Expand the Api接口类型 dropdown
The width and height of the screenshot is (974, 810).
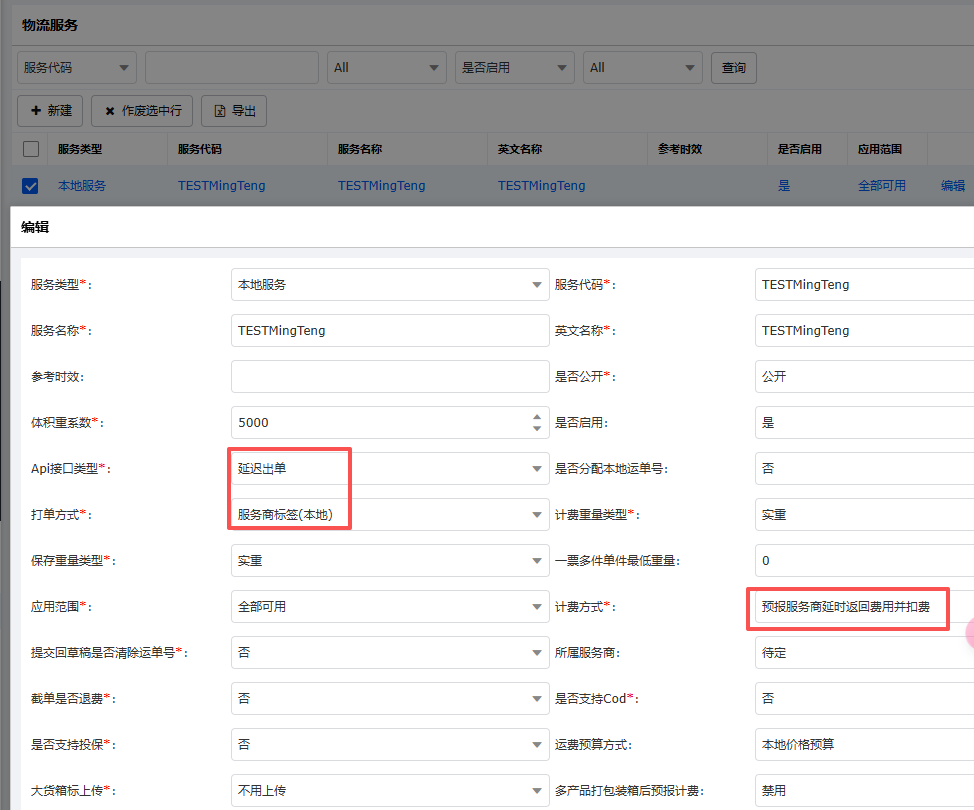390,469
